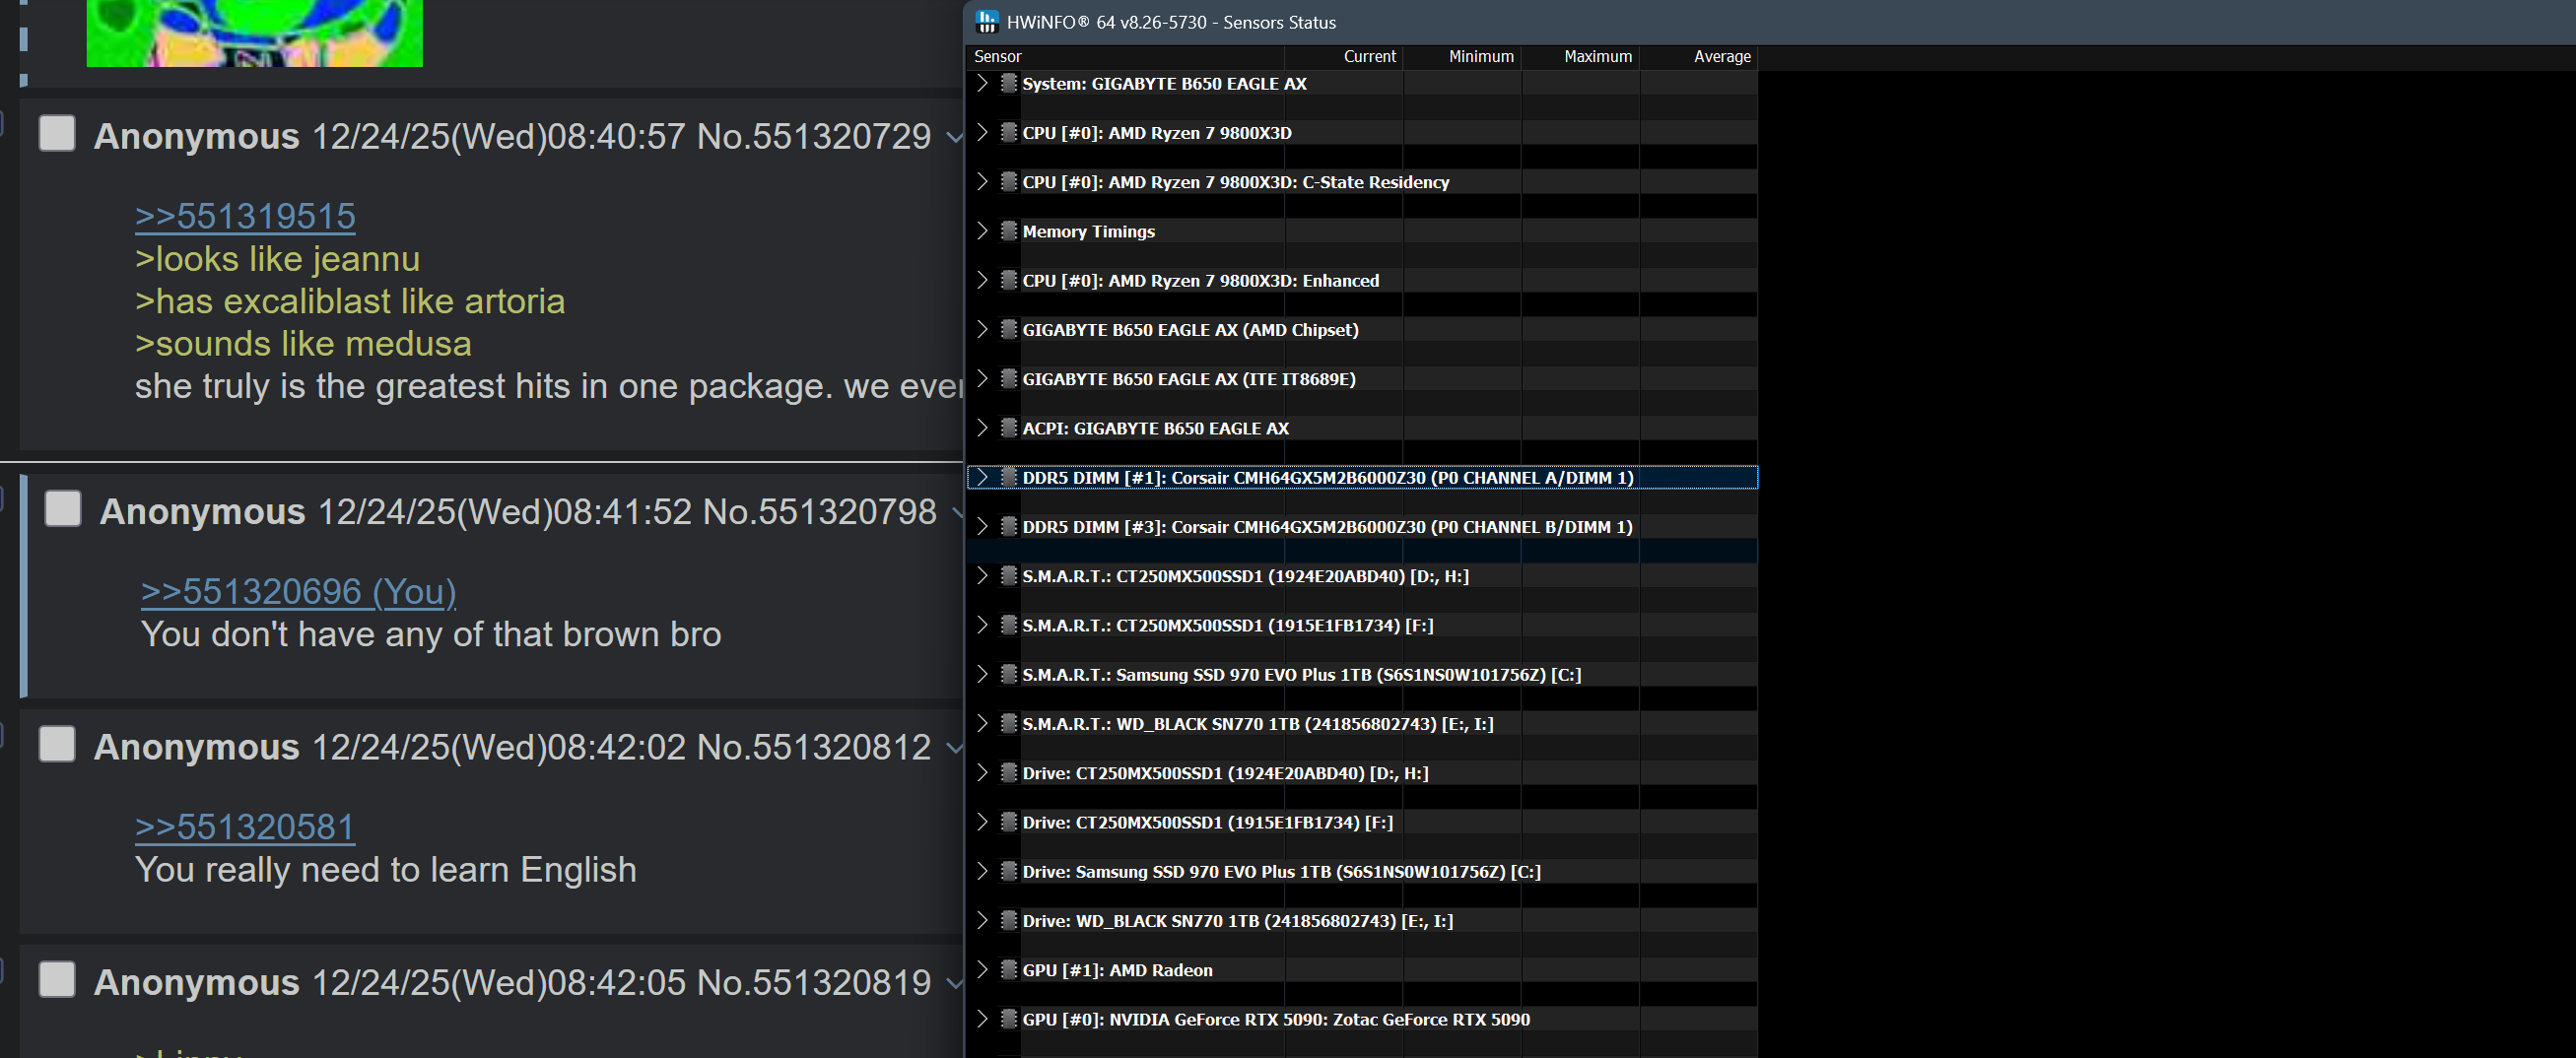Screen dimensions: 2576x1058
Task: Expand the CPU [#0]: AMD Ryzen 7 9800X3D node
Action: pyautogui.click(x=982, y=132)
